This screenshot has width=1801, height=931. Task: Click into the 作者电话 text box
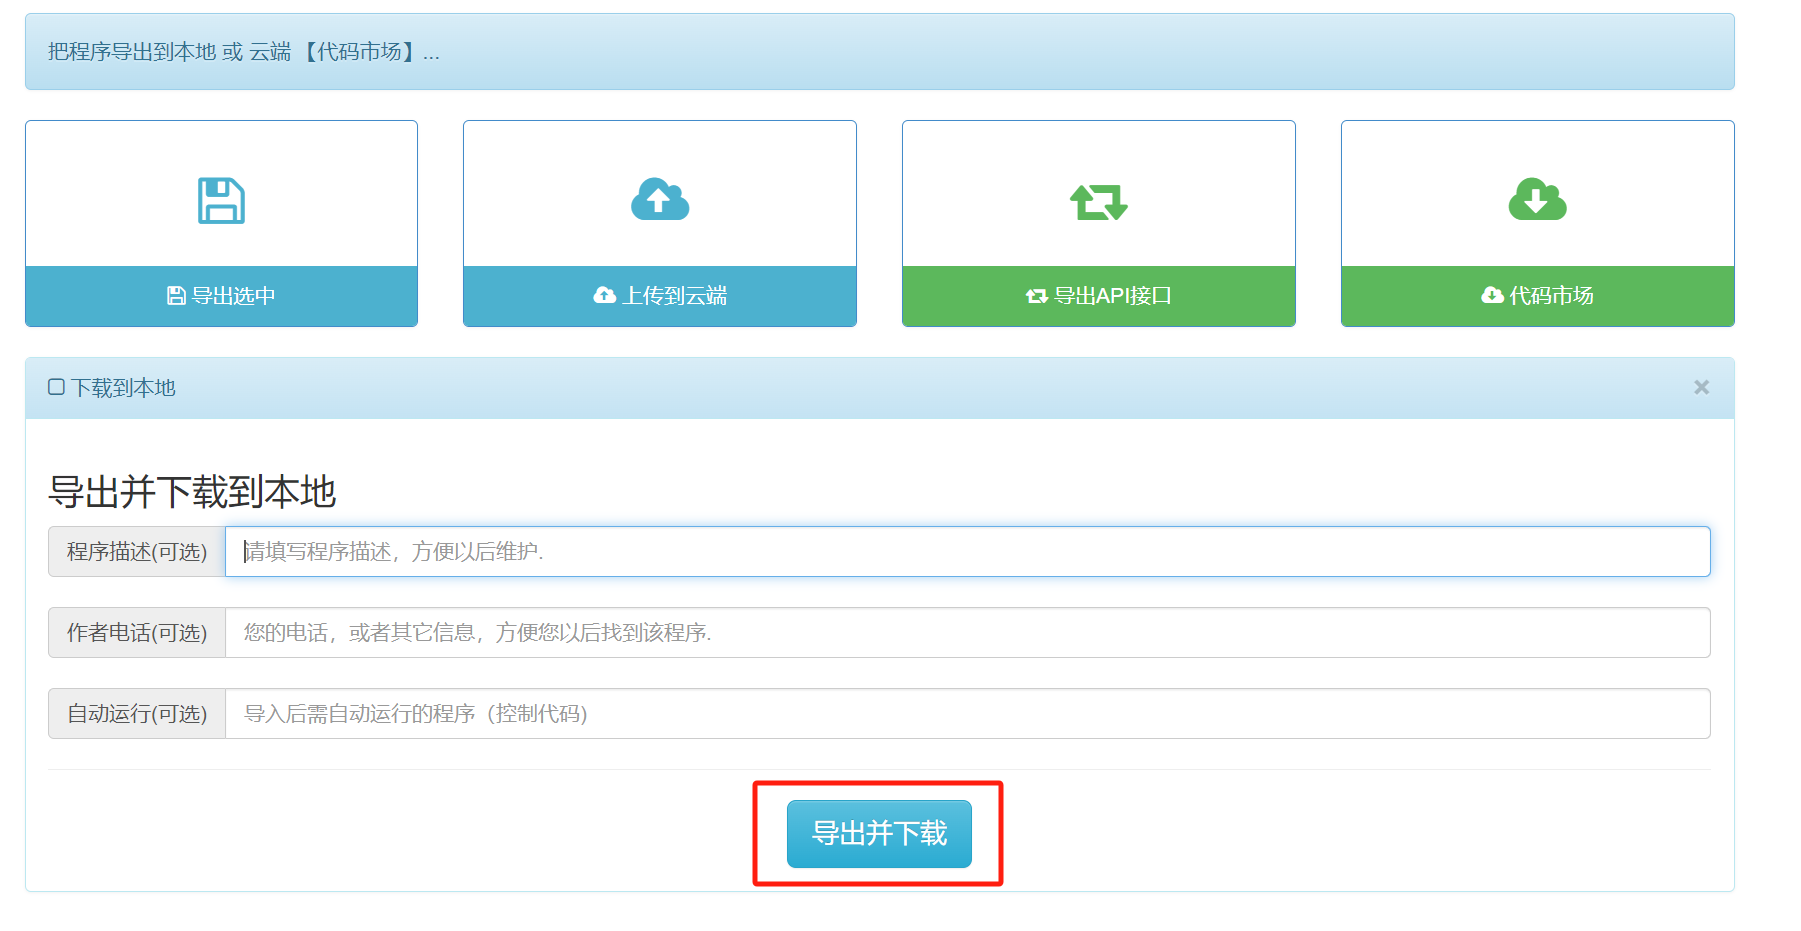click(967, 633)
